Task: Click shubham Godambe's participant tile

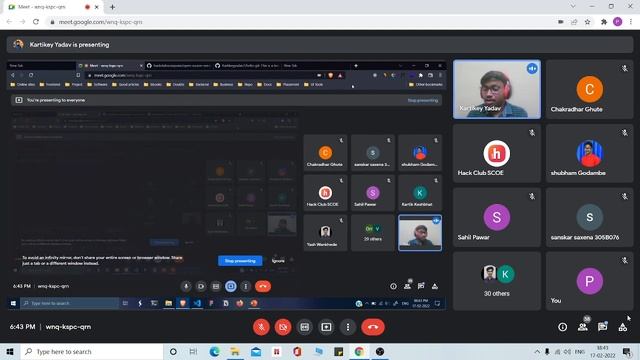Action: click(589, 153)
